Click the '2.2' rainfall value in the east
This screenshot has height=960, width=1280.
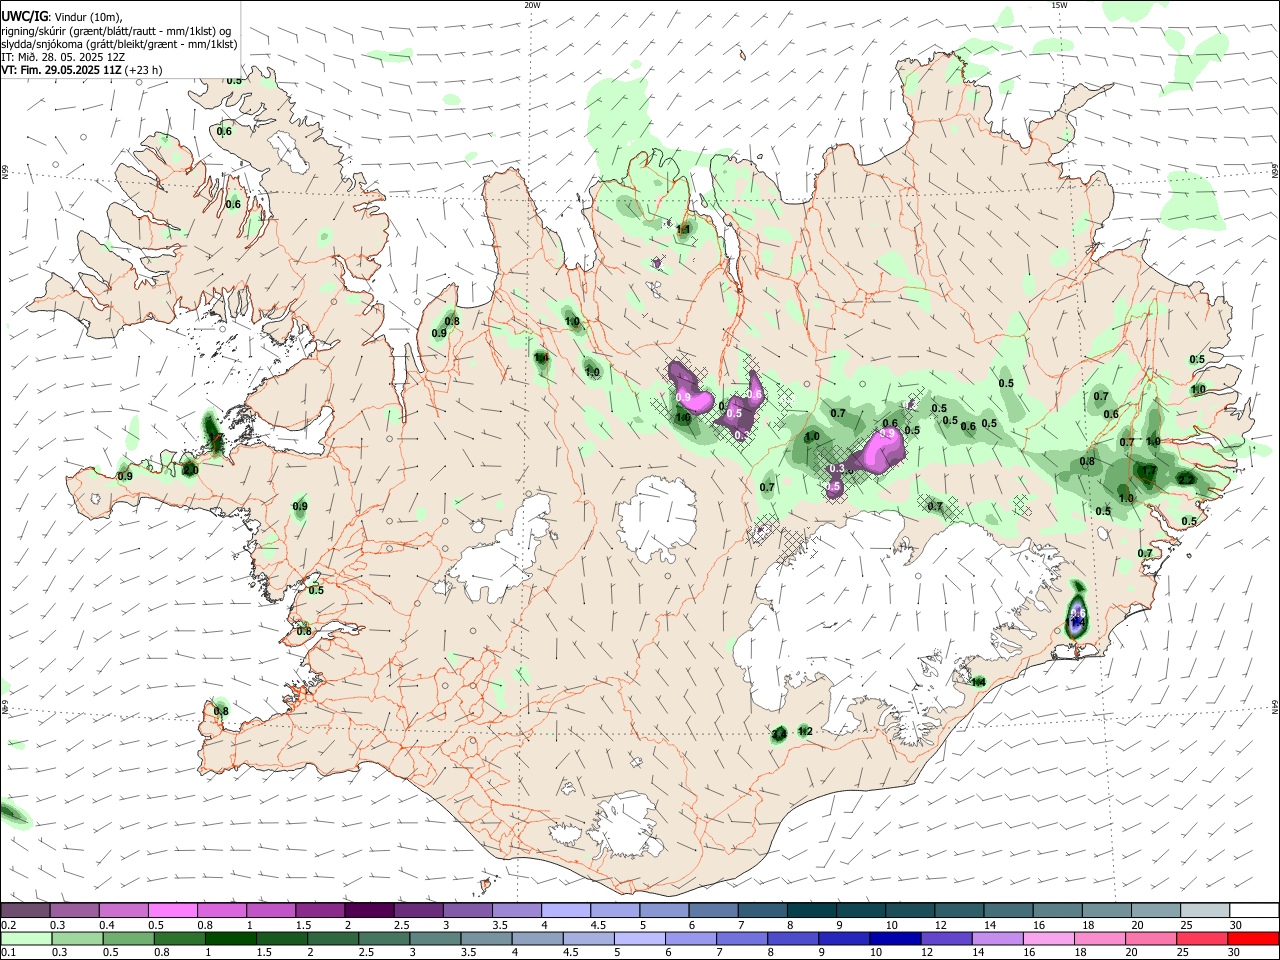coord(1186,480)
